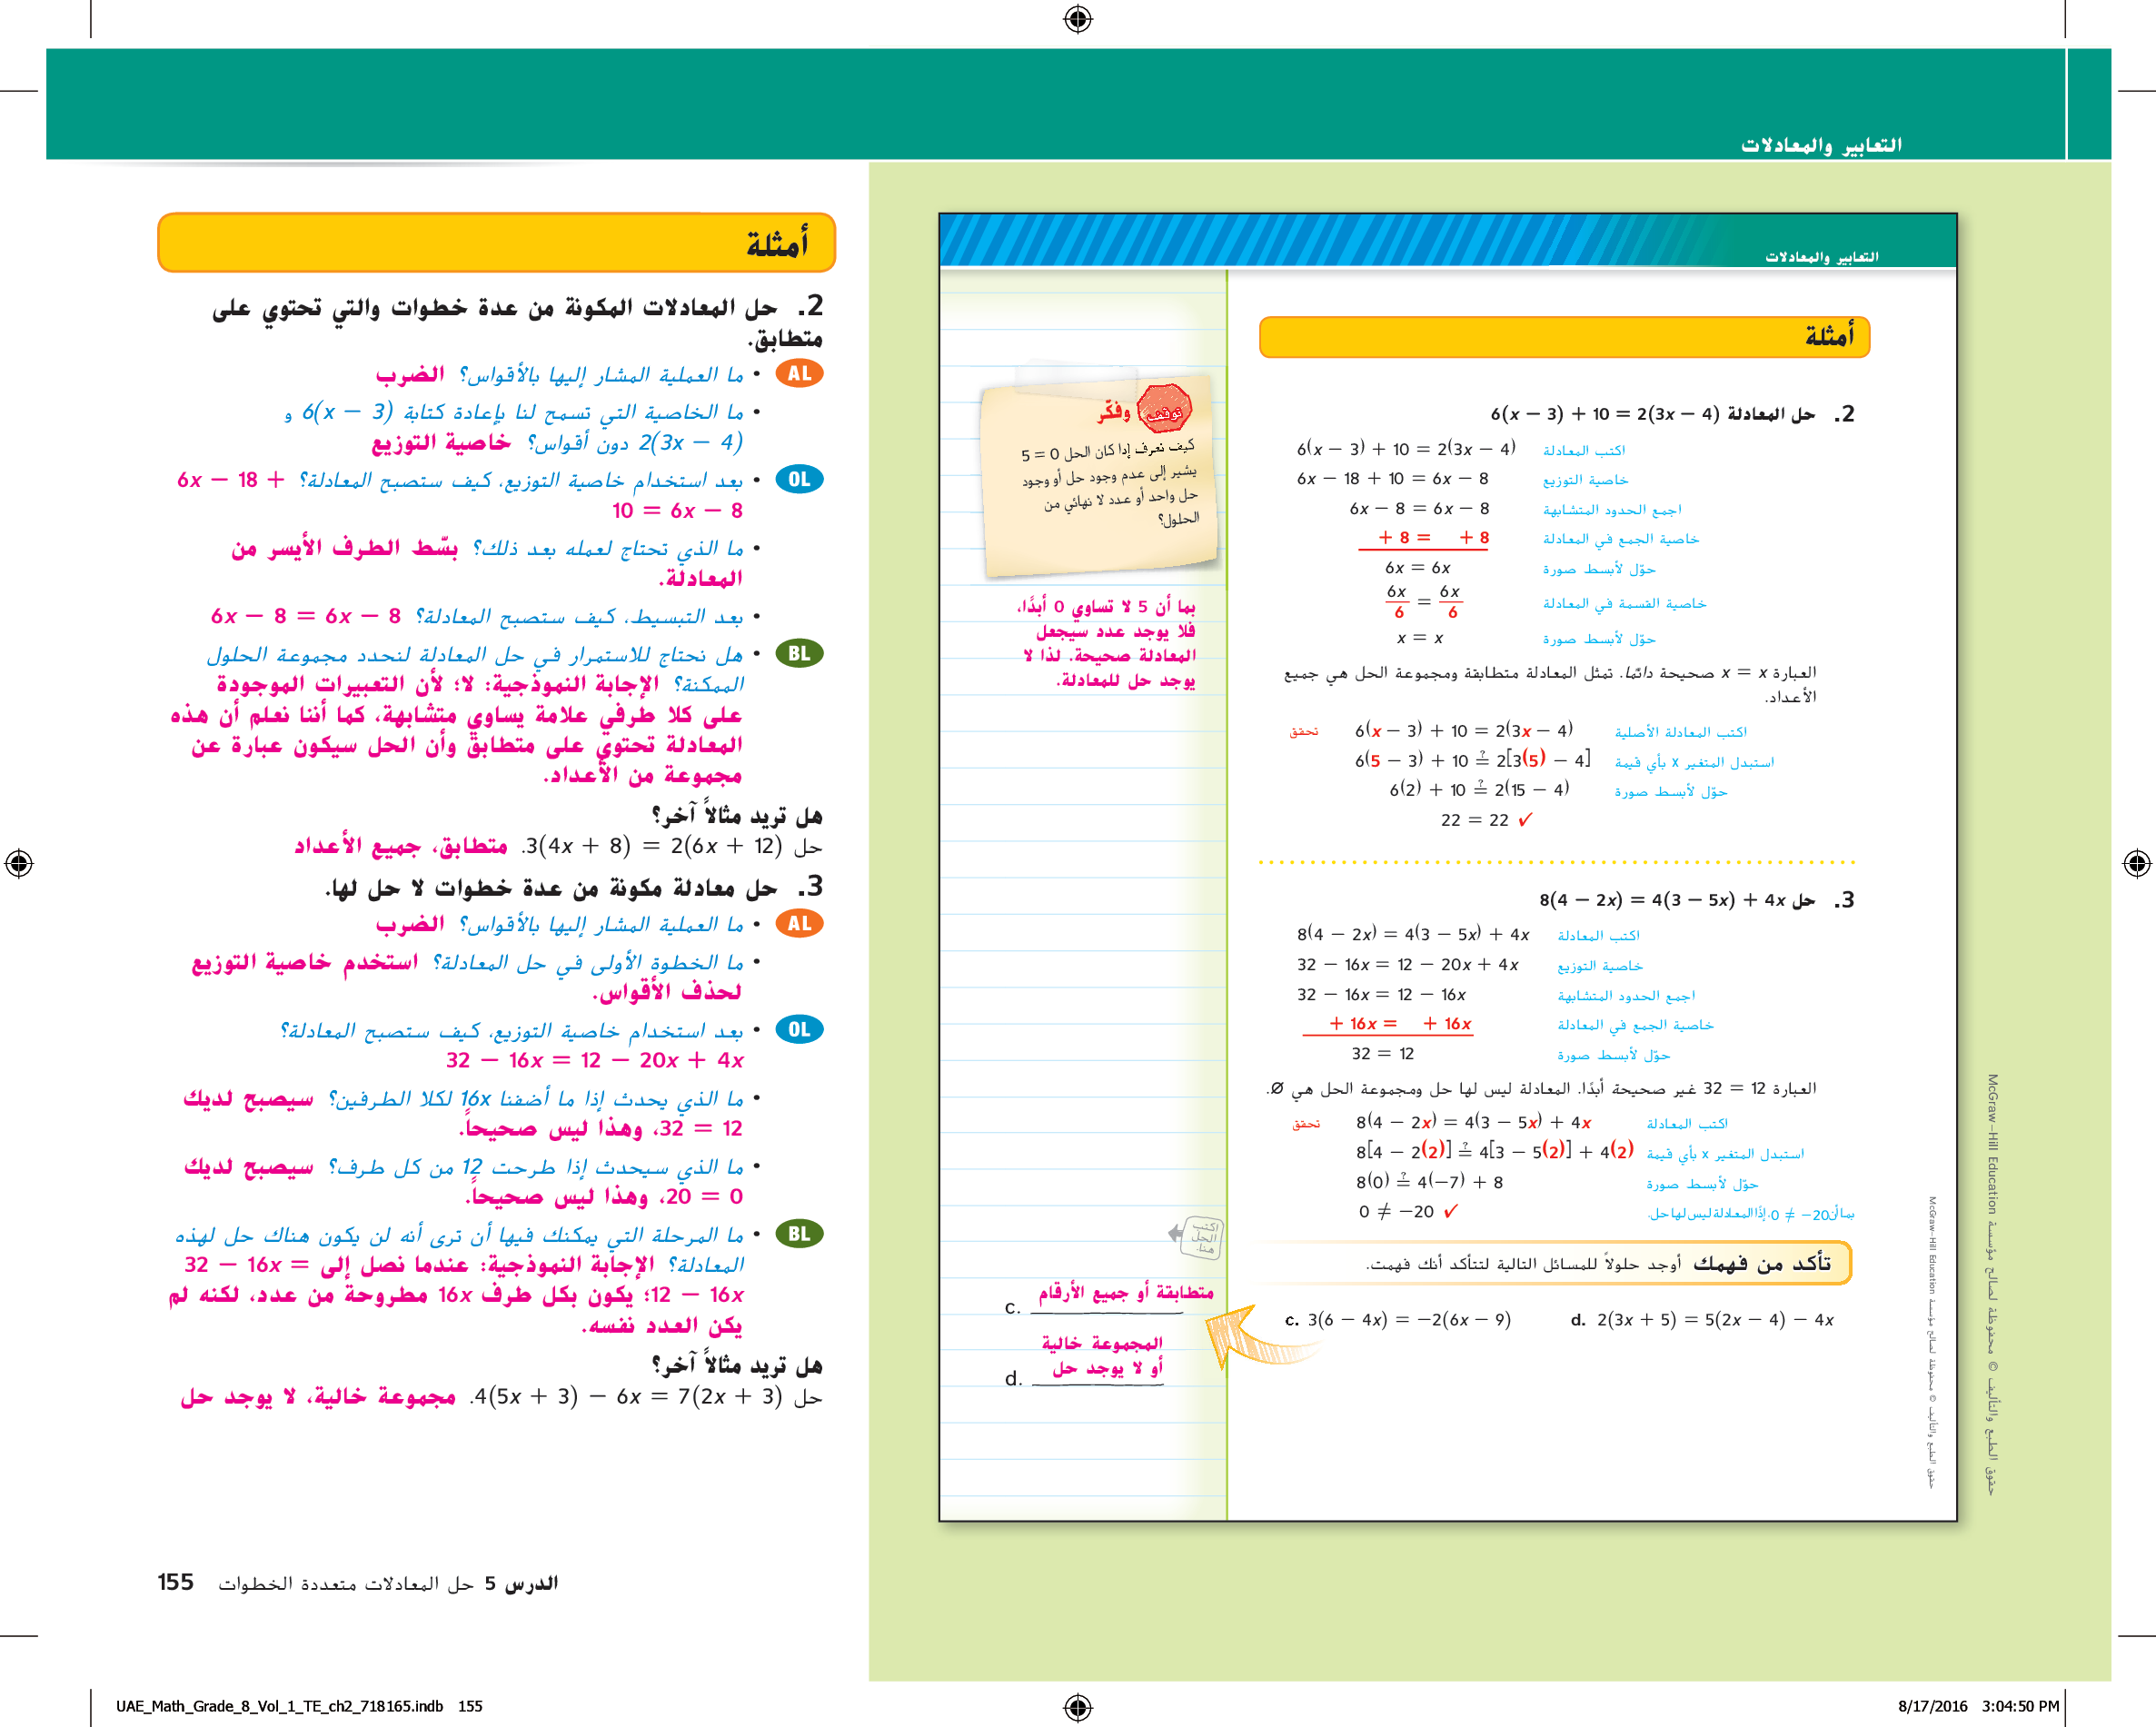The image size is (2156, 1727).
Task: Click the left margin registration crosshair mark
Action: tap(19, 863)
